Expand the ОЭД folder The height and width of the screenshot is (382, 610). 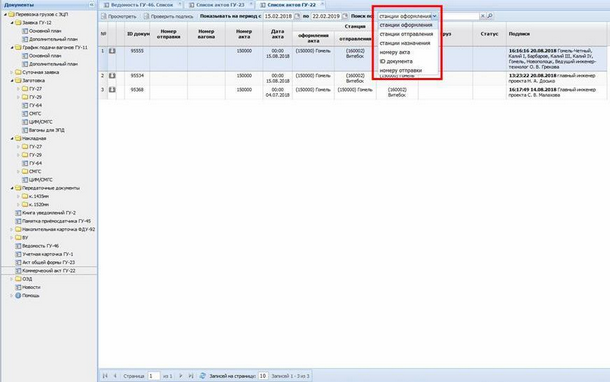coord(12,279)
